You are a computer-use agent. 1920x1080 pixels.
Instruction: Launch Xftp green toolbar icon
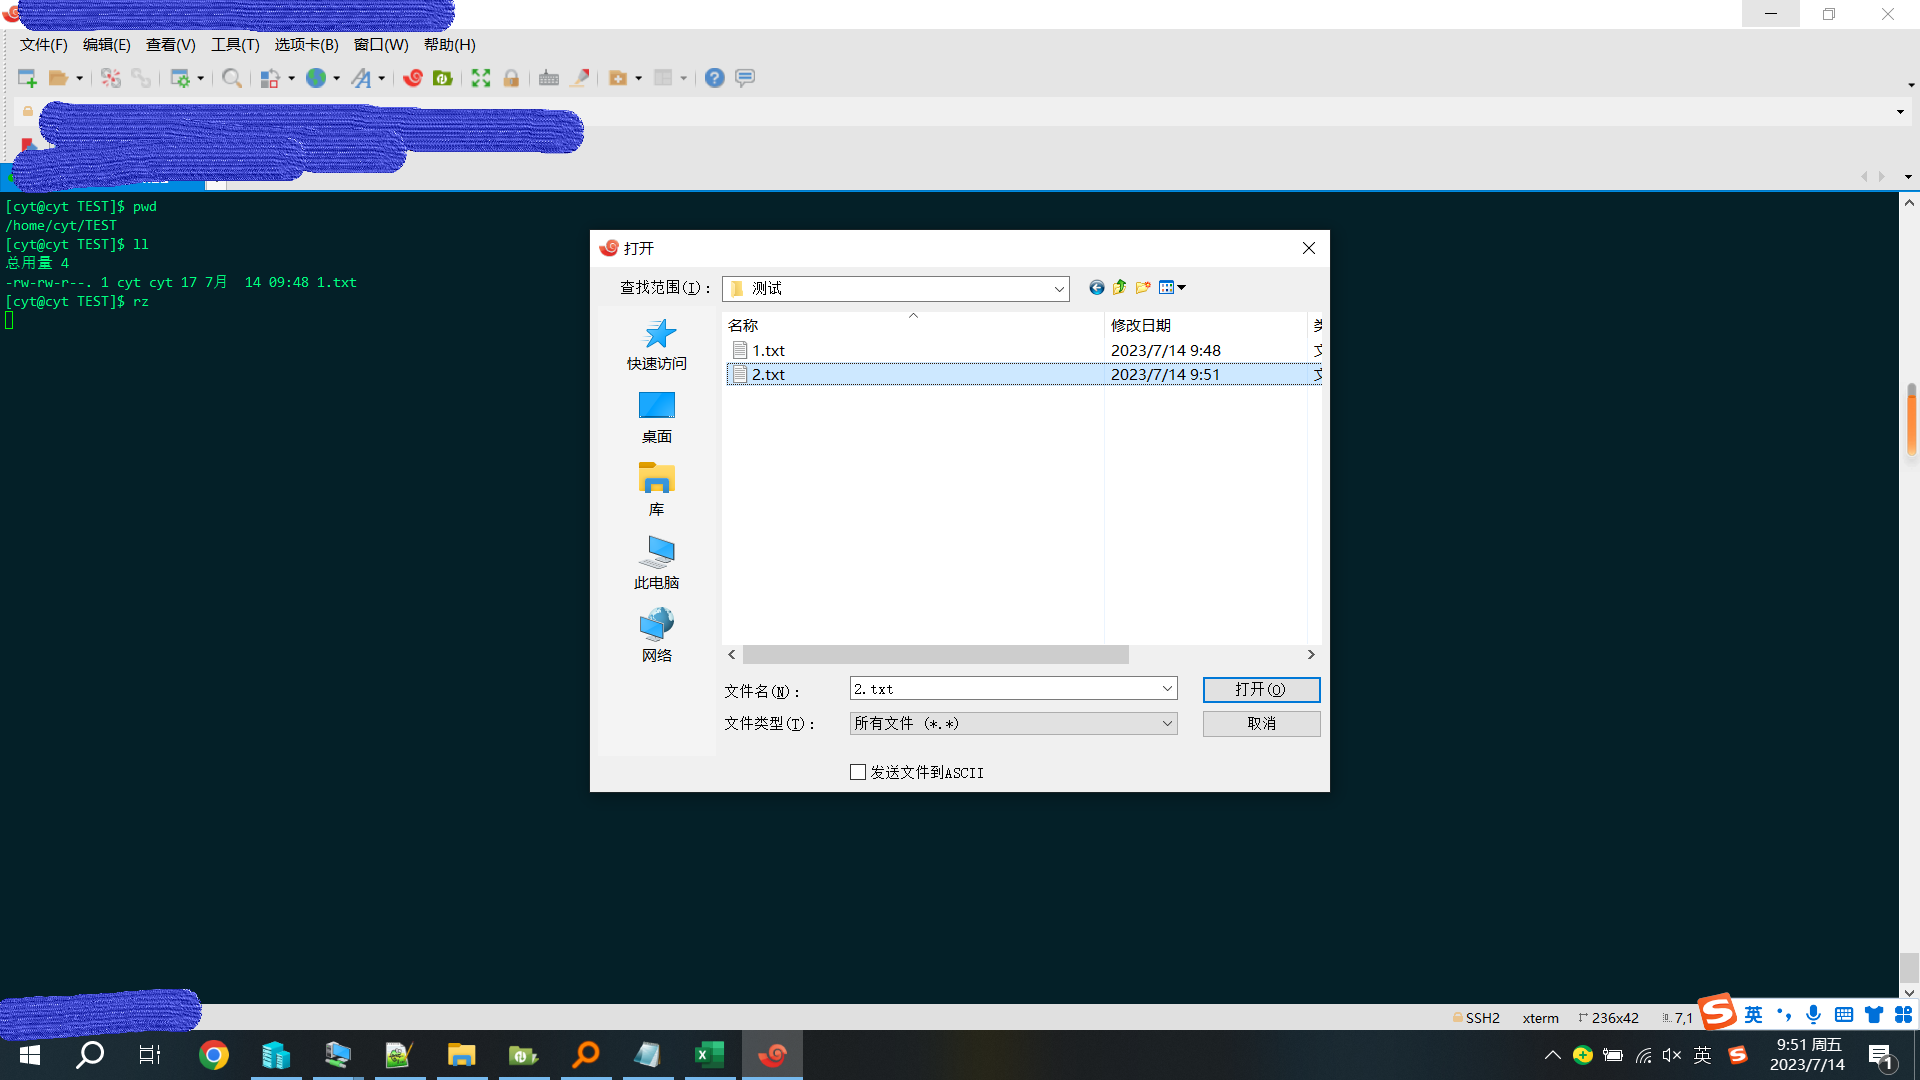tap(443, 78)
